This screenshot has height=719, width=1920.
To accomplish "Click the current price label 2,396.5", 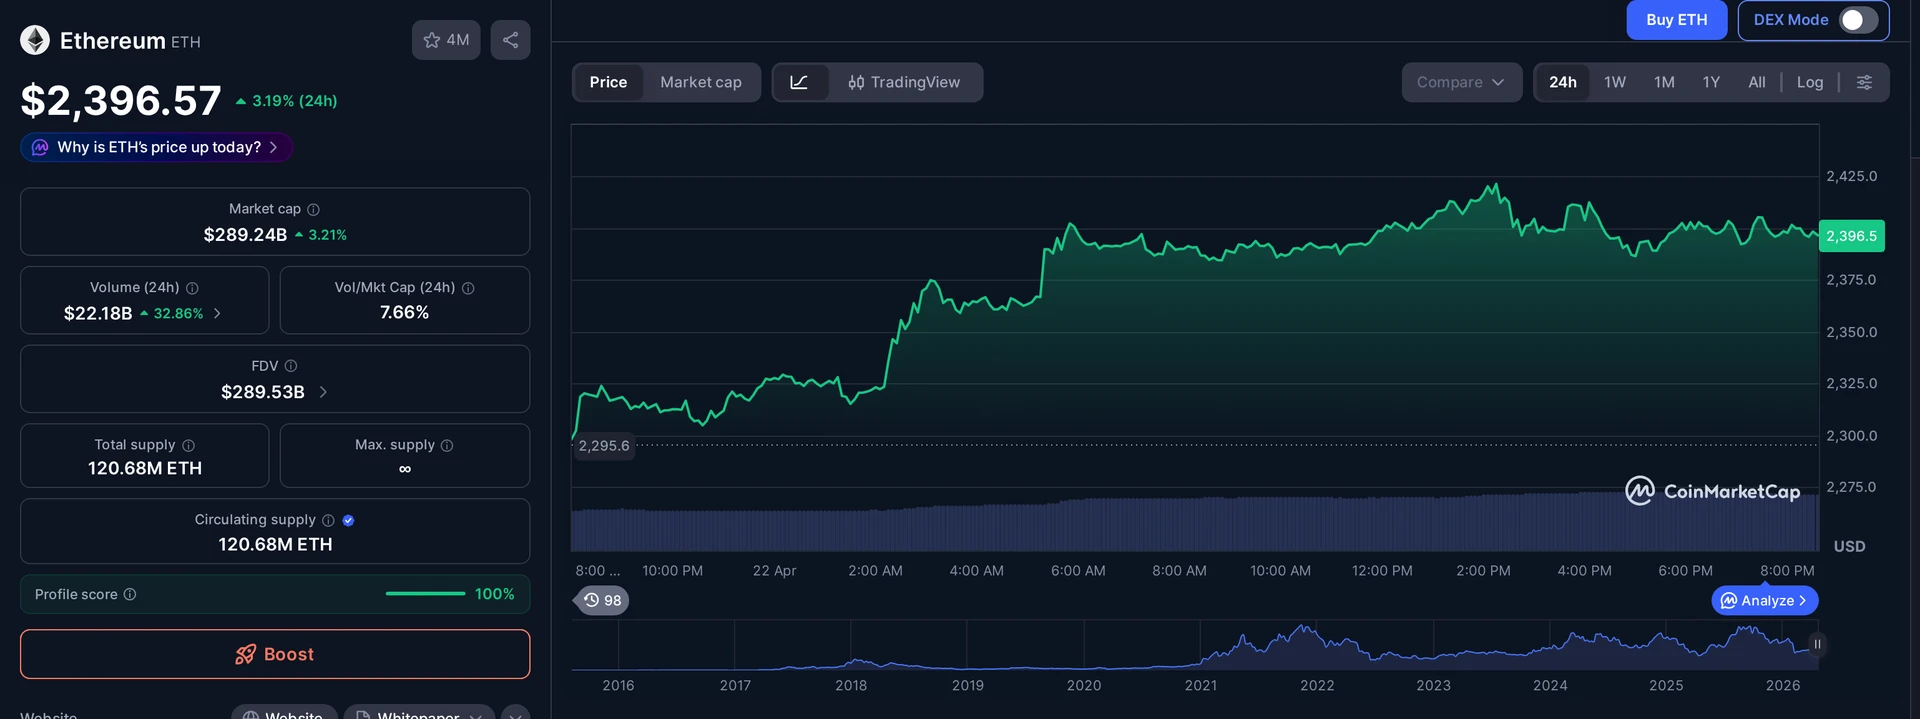I will (1851, 236).
